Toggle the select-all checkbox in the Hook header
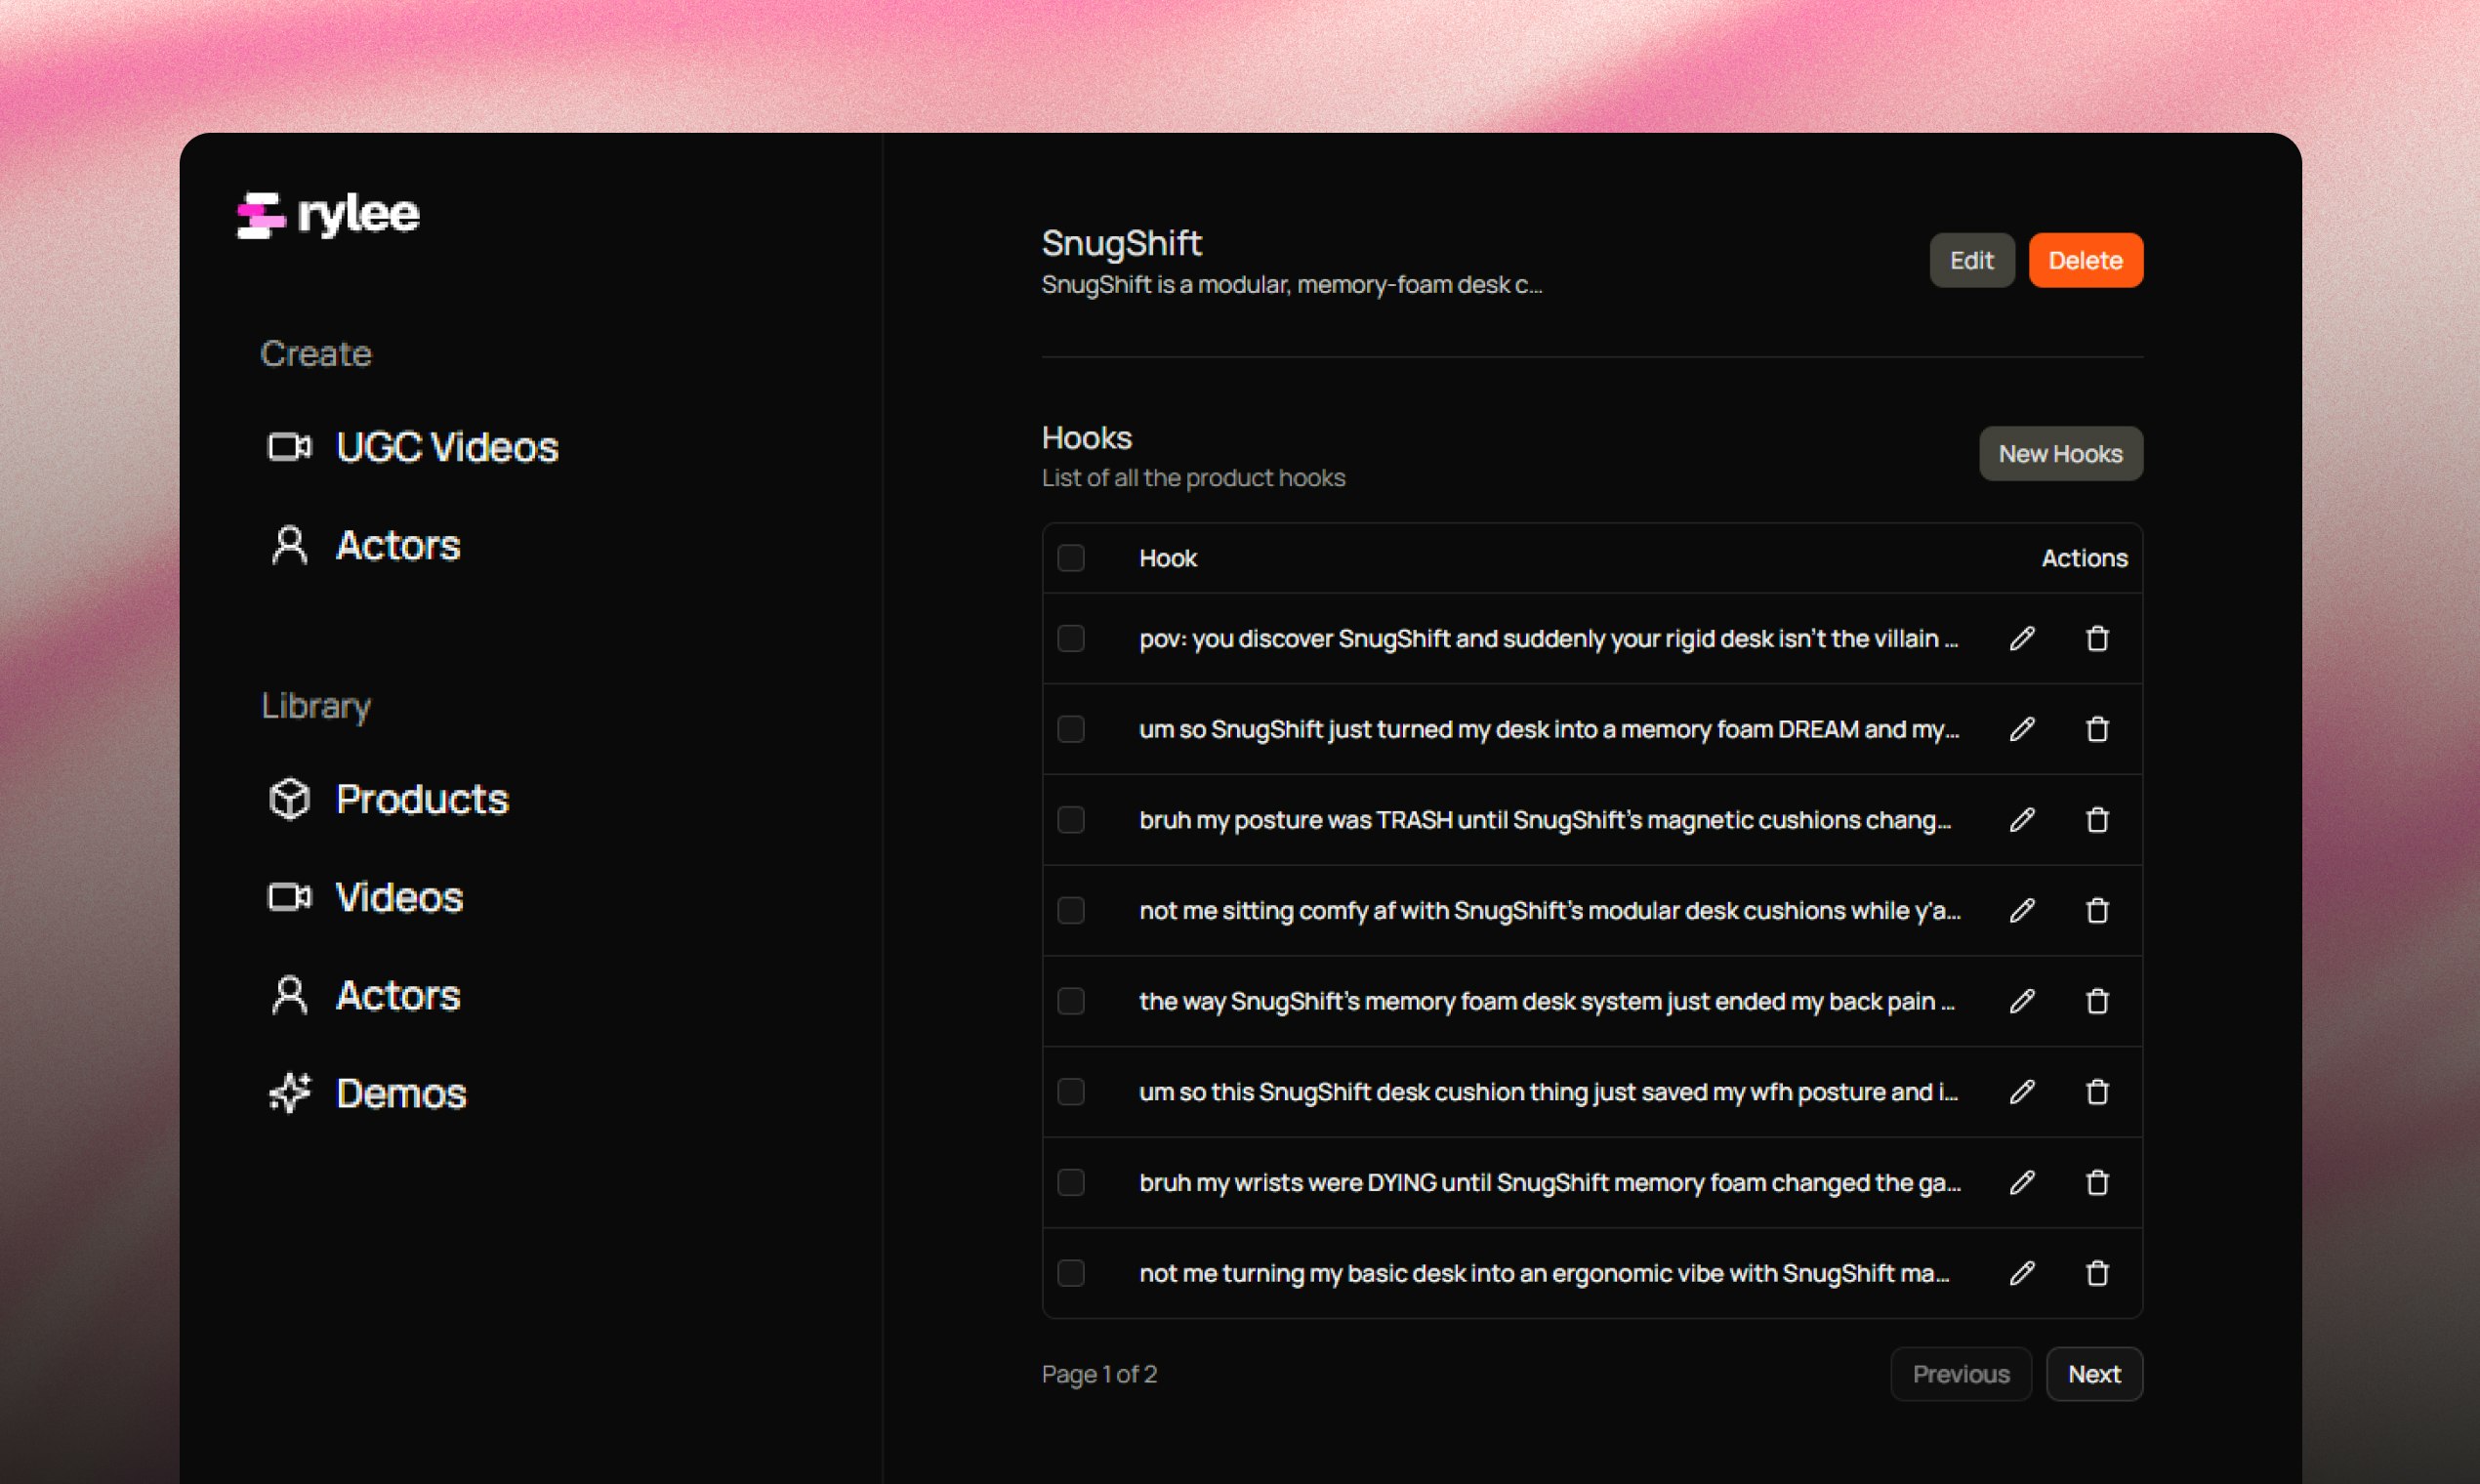 point(1070,558)
